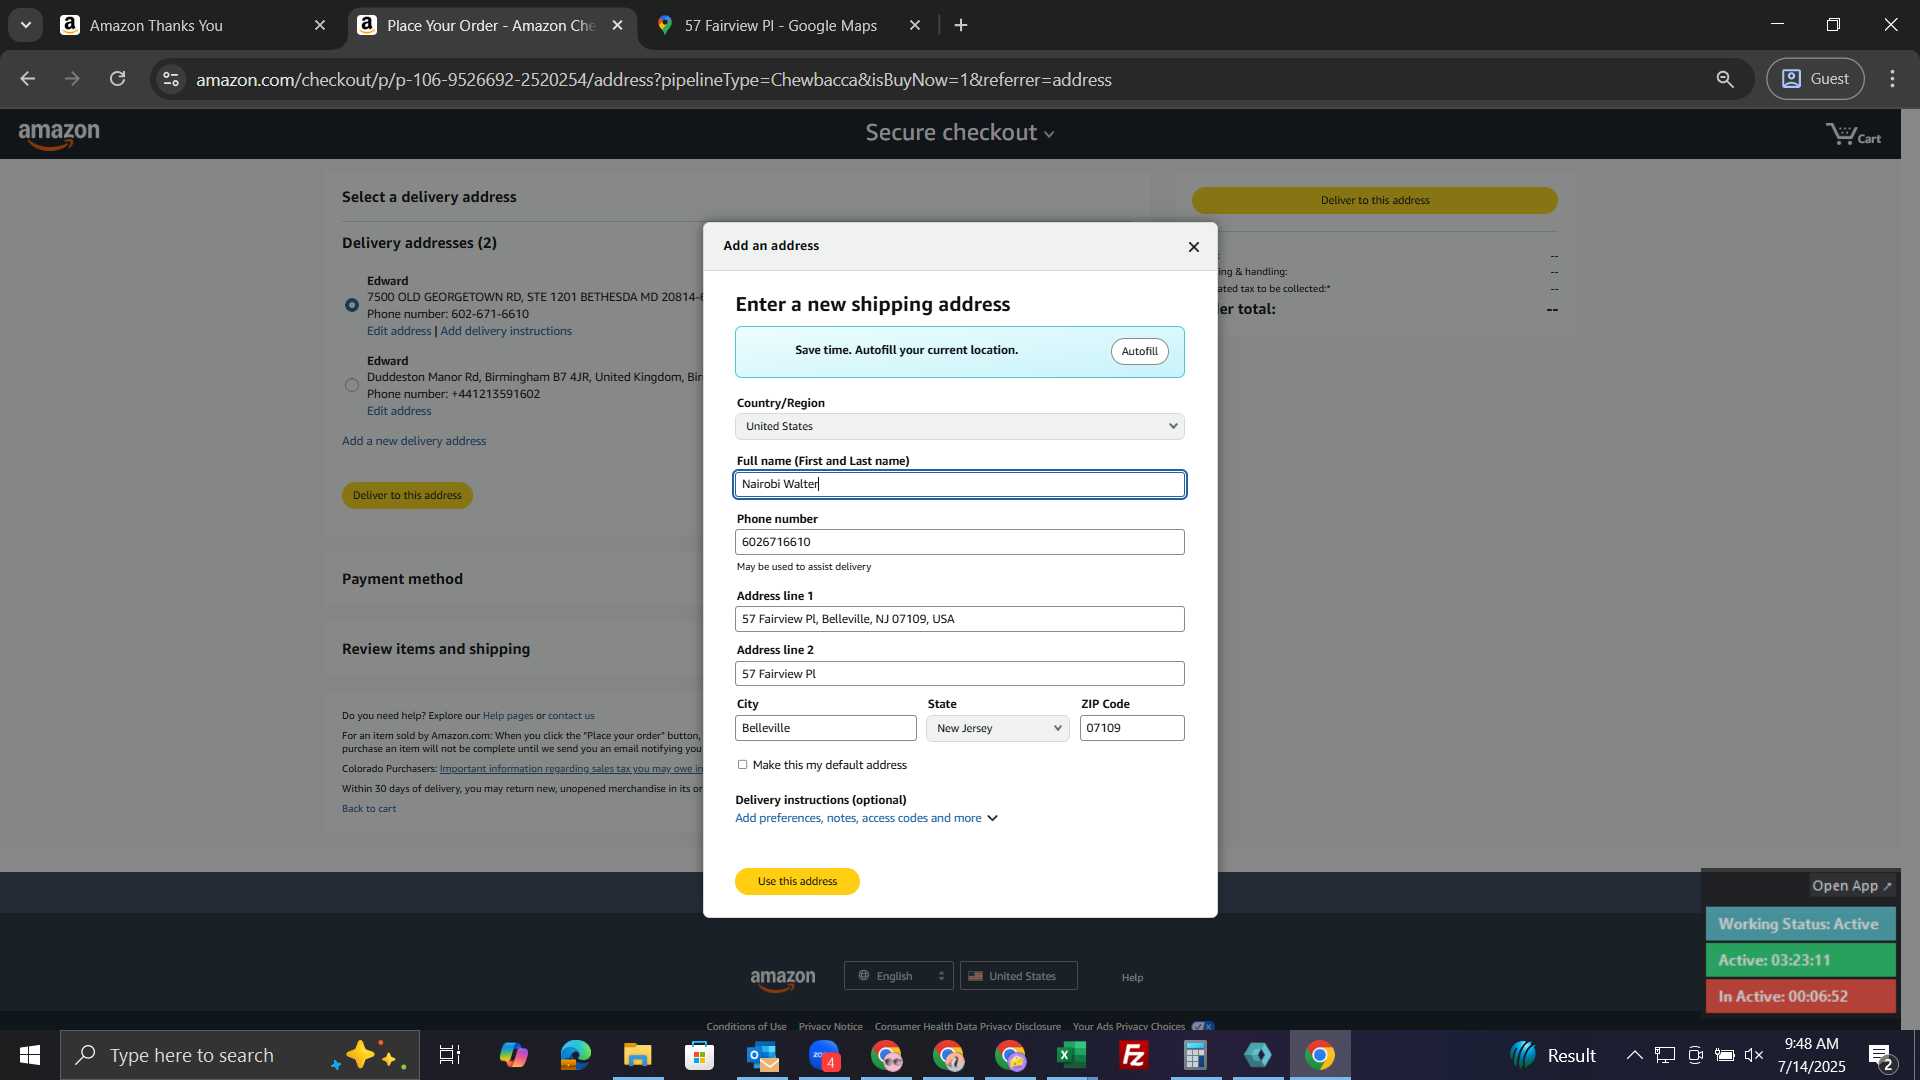The width and height of the screenshot is (1920, 1080).
Task: Click Use this address button
Action: point(797,881)
